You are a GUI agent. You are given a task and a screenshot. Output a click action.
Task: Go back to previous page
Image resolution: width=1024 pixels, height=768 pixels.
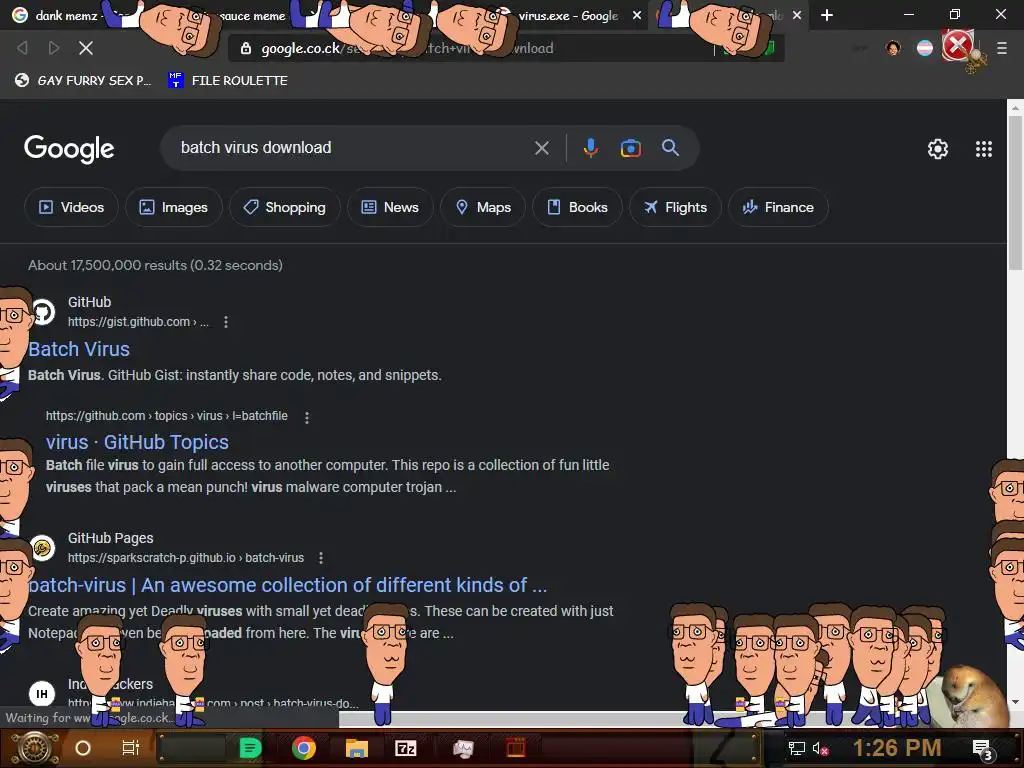tap(22, 48)
